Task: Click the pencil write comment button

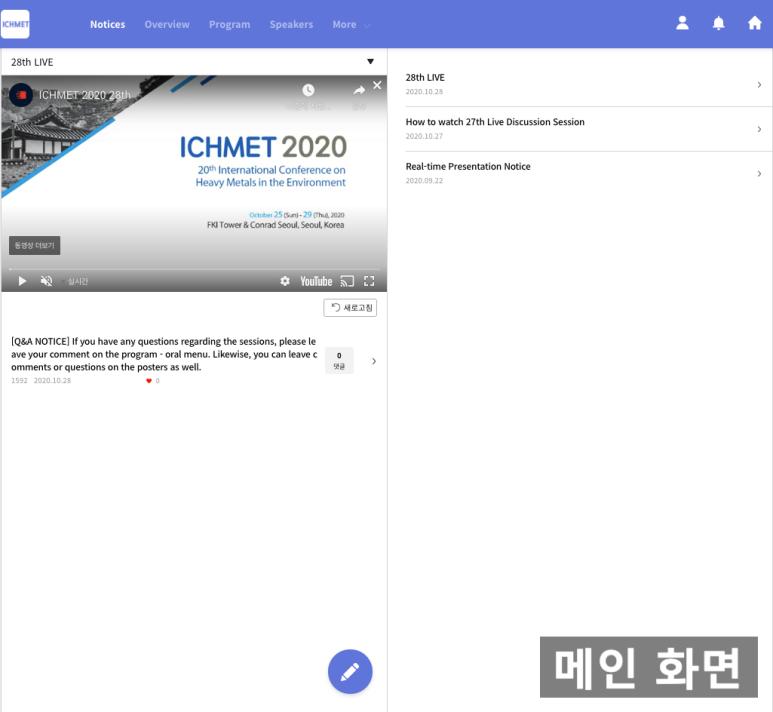Action: 350,672
